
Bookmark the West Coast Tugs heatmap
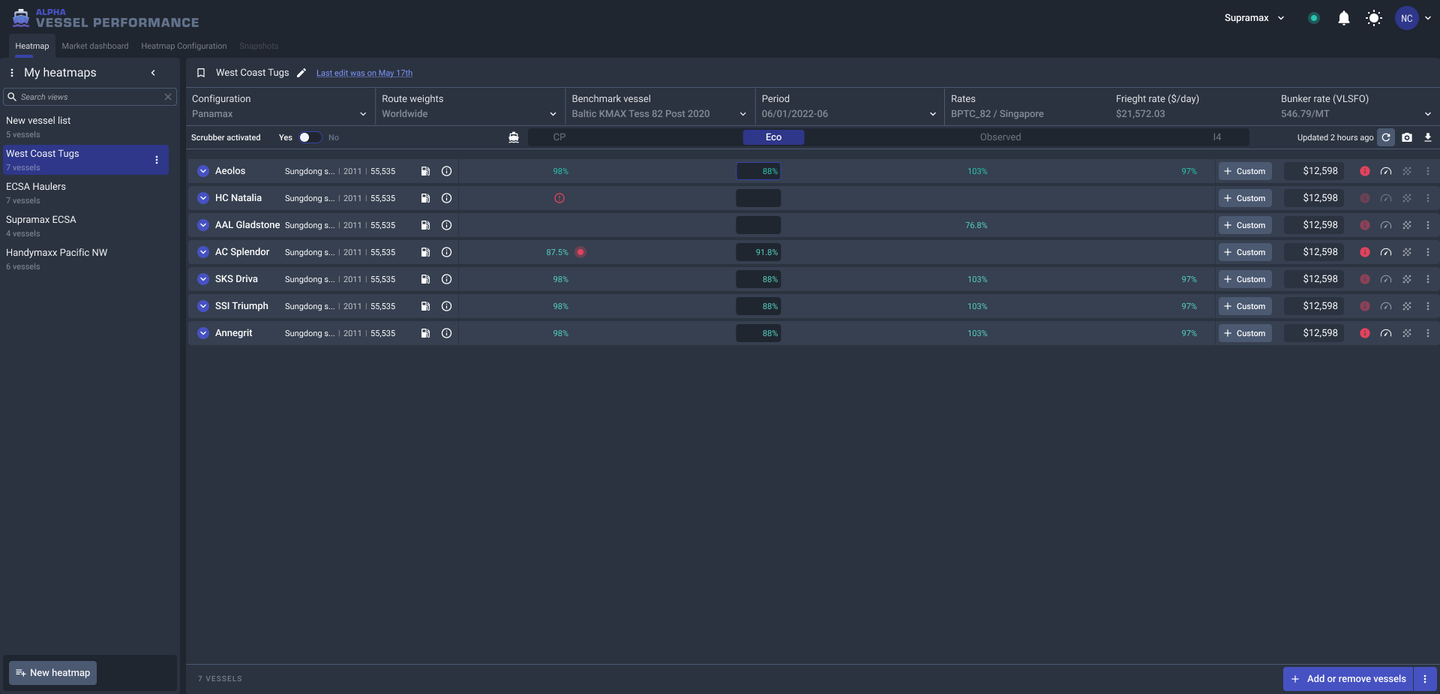pos(201,73)
